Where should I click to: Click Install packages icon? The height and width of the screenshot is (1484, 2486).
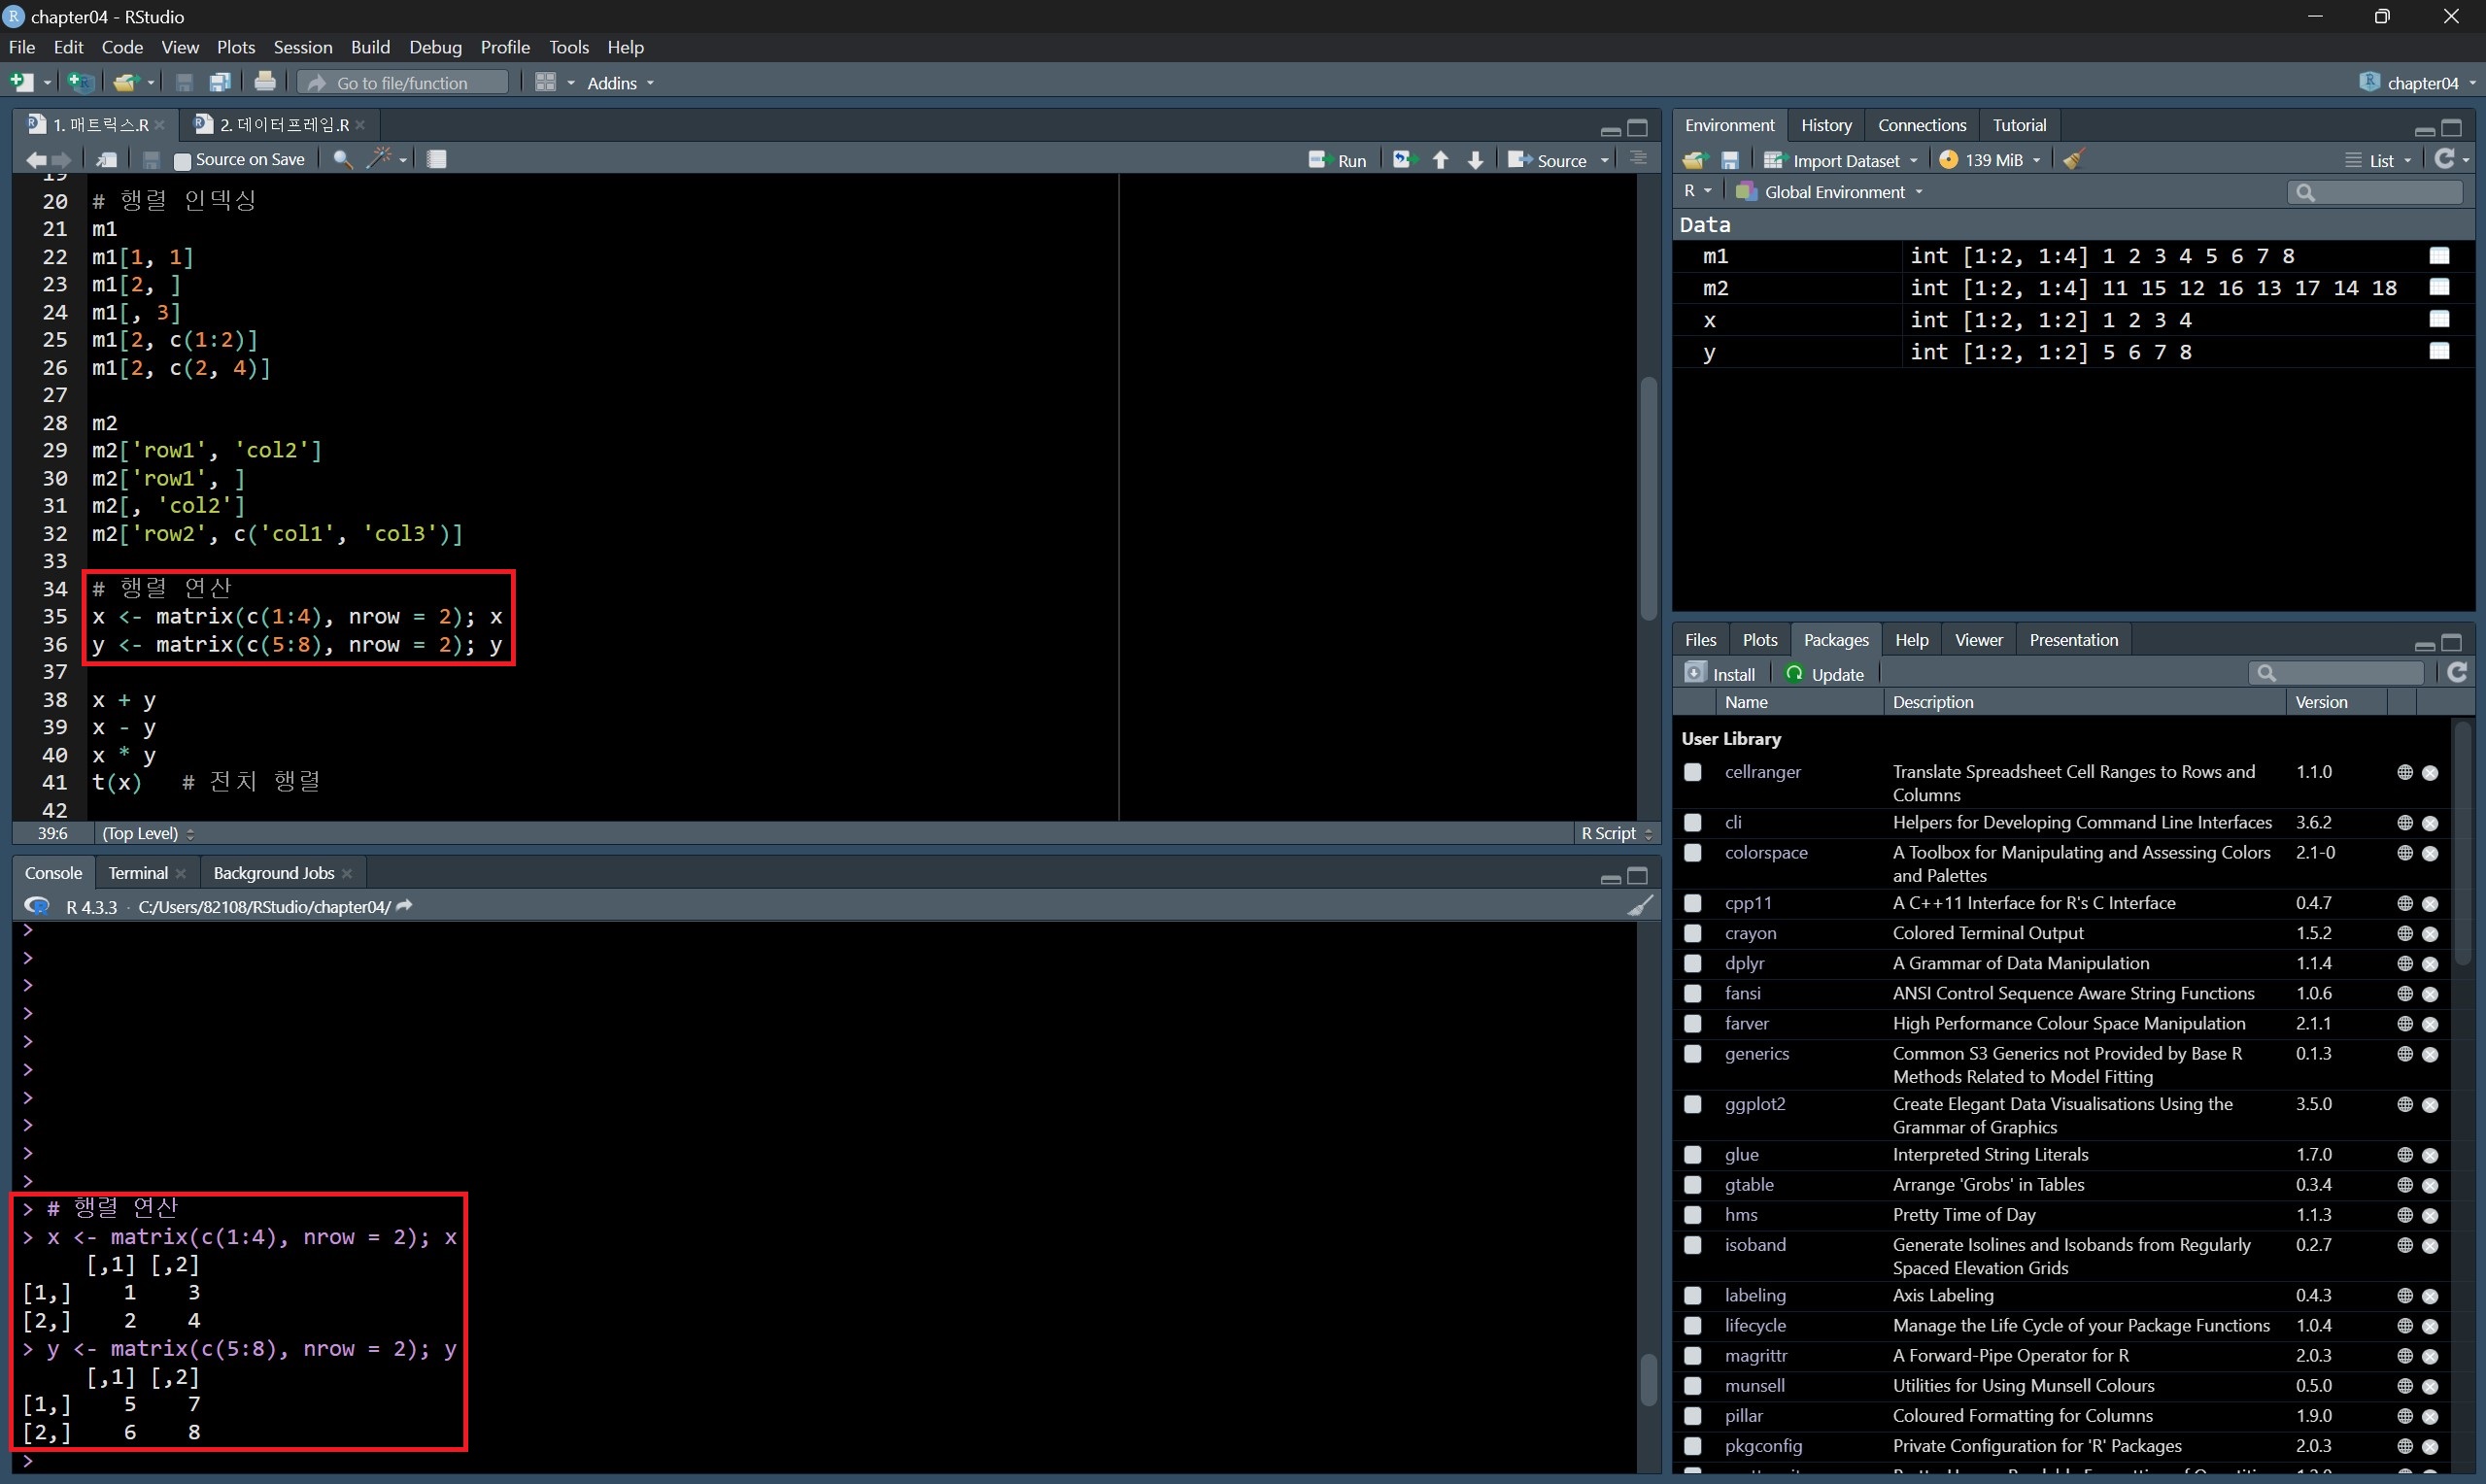click(1720, 674)
